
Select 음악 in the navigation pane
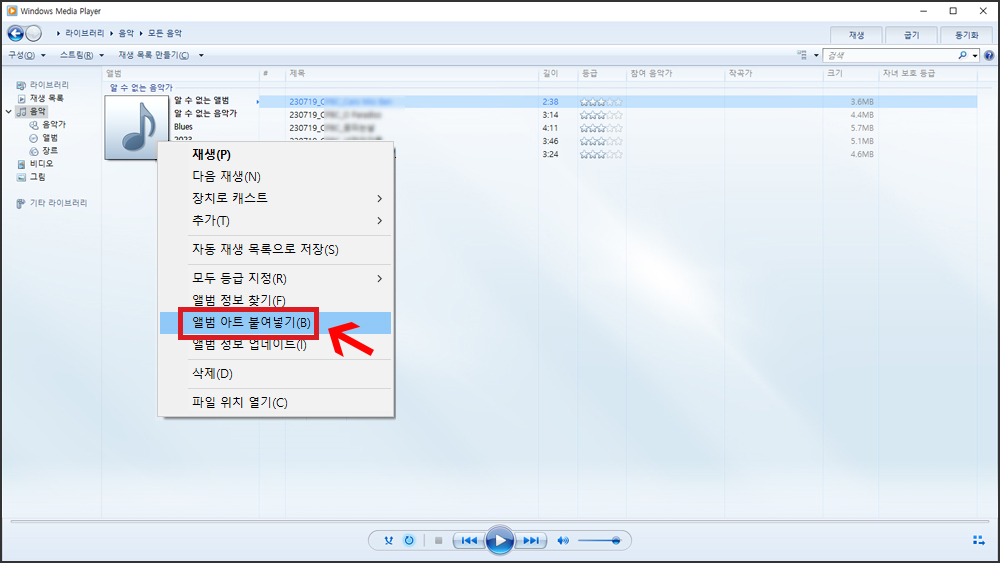(31, 112)
